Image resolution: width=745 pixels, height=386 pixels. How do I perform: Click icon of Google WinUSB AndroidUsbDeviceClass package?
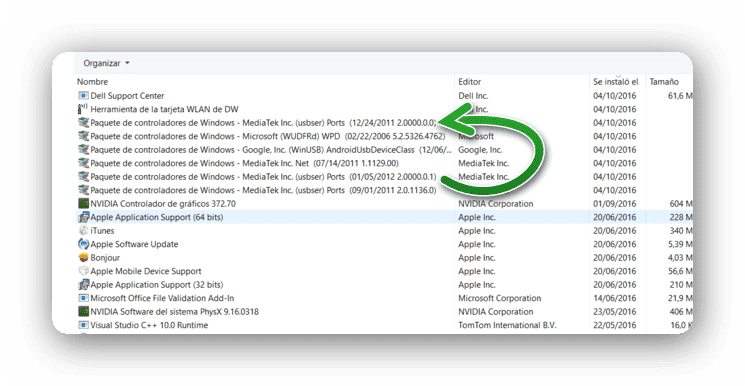coord(83,150)
